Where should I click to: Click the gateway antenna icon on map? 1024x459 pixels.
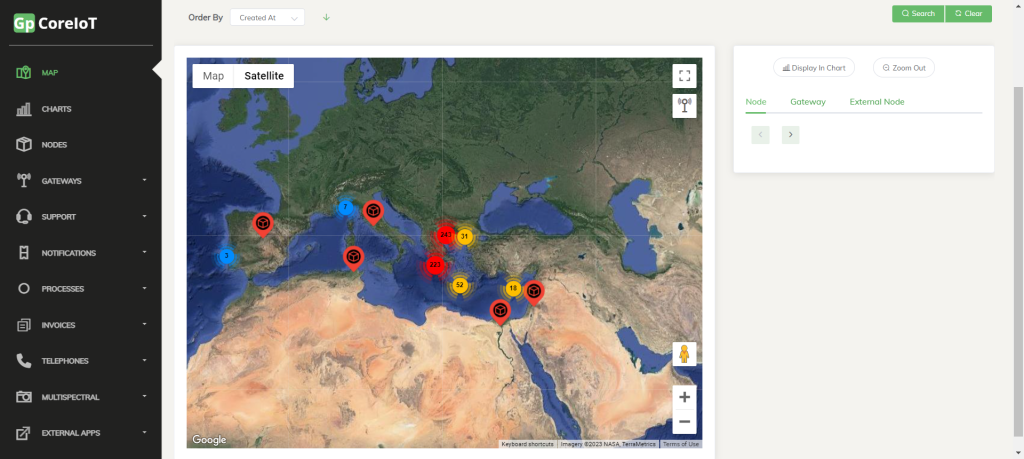pos(684,105)
